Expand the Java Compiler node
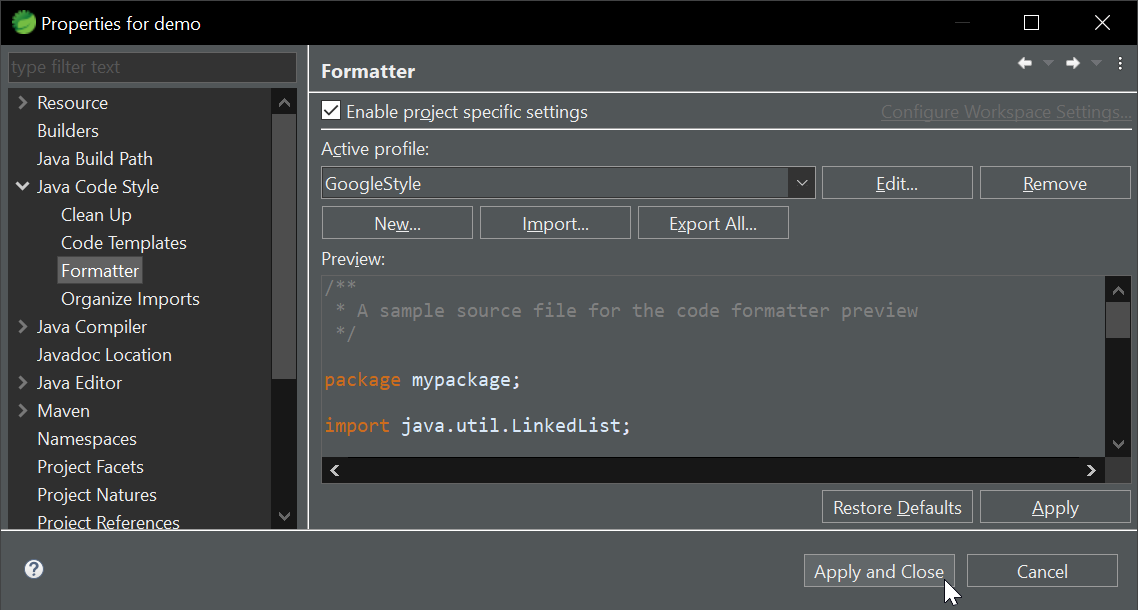The height and width of the screenshot is (610, 1138). 22,327
